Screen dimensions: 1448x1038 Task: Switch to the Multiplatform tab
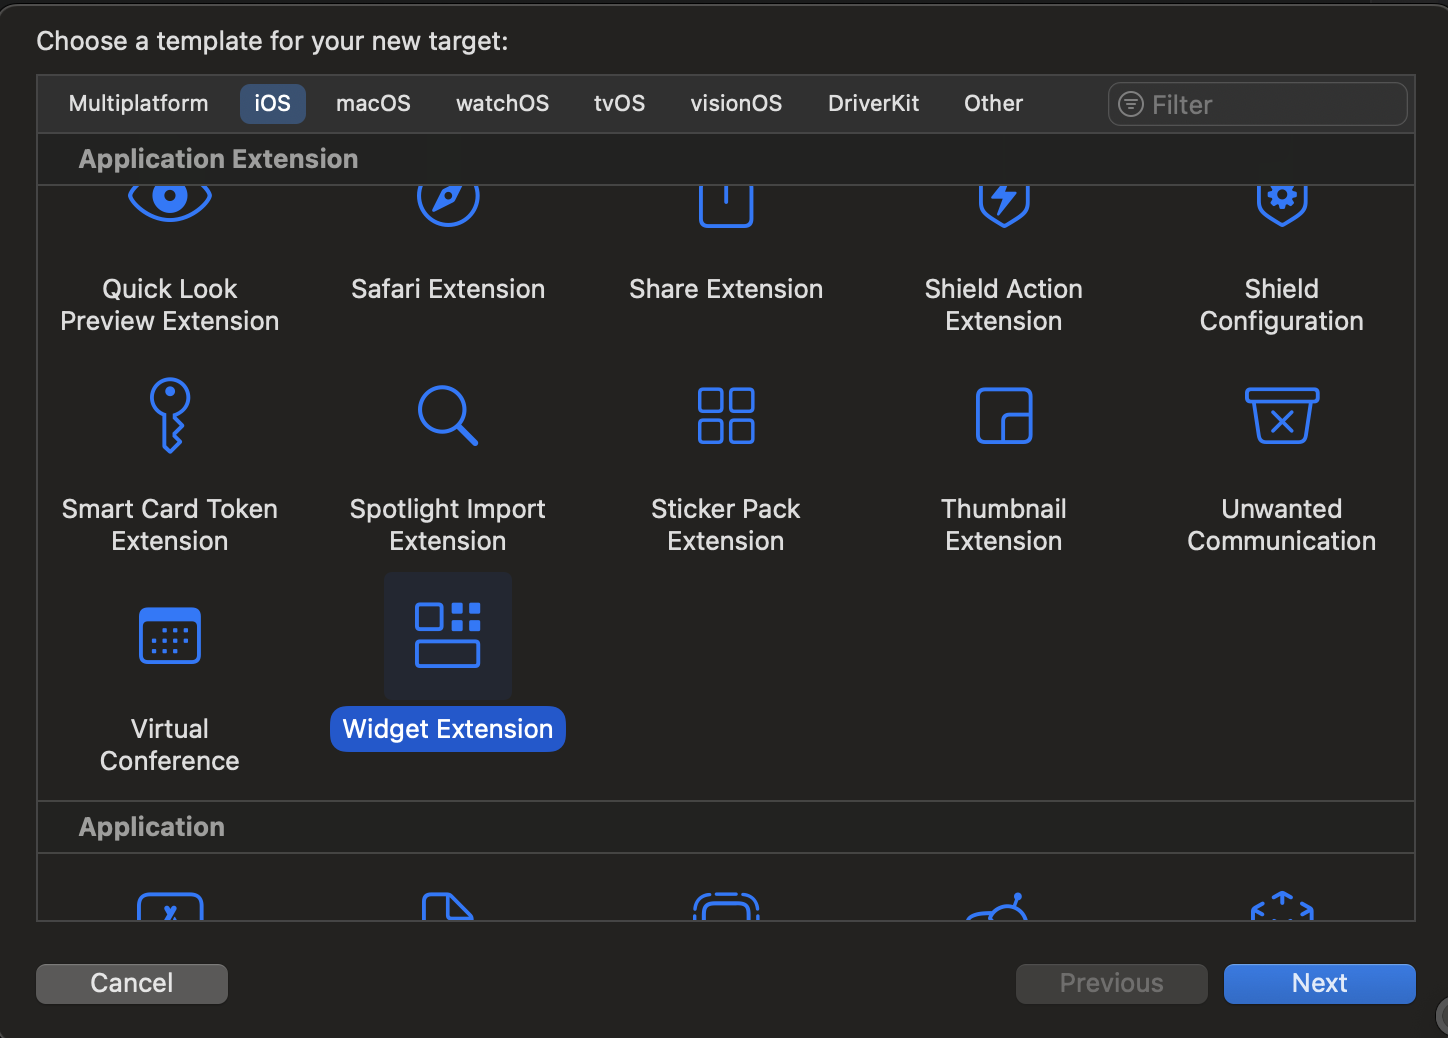click(x=138, y=103)
